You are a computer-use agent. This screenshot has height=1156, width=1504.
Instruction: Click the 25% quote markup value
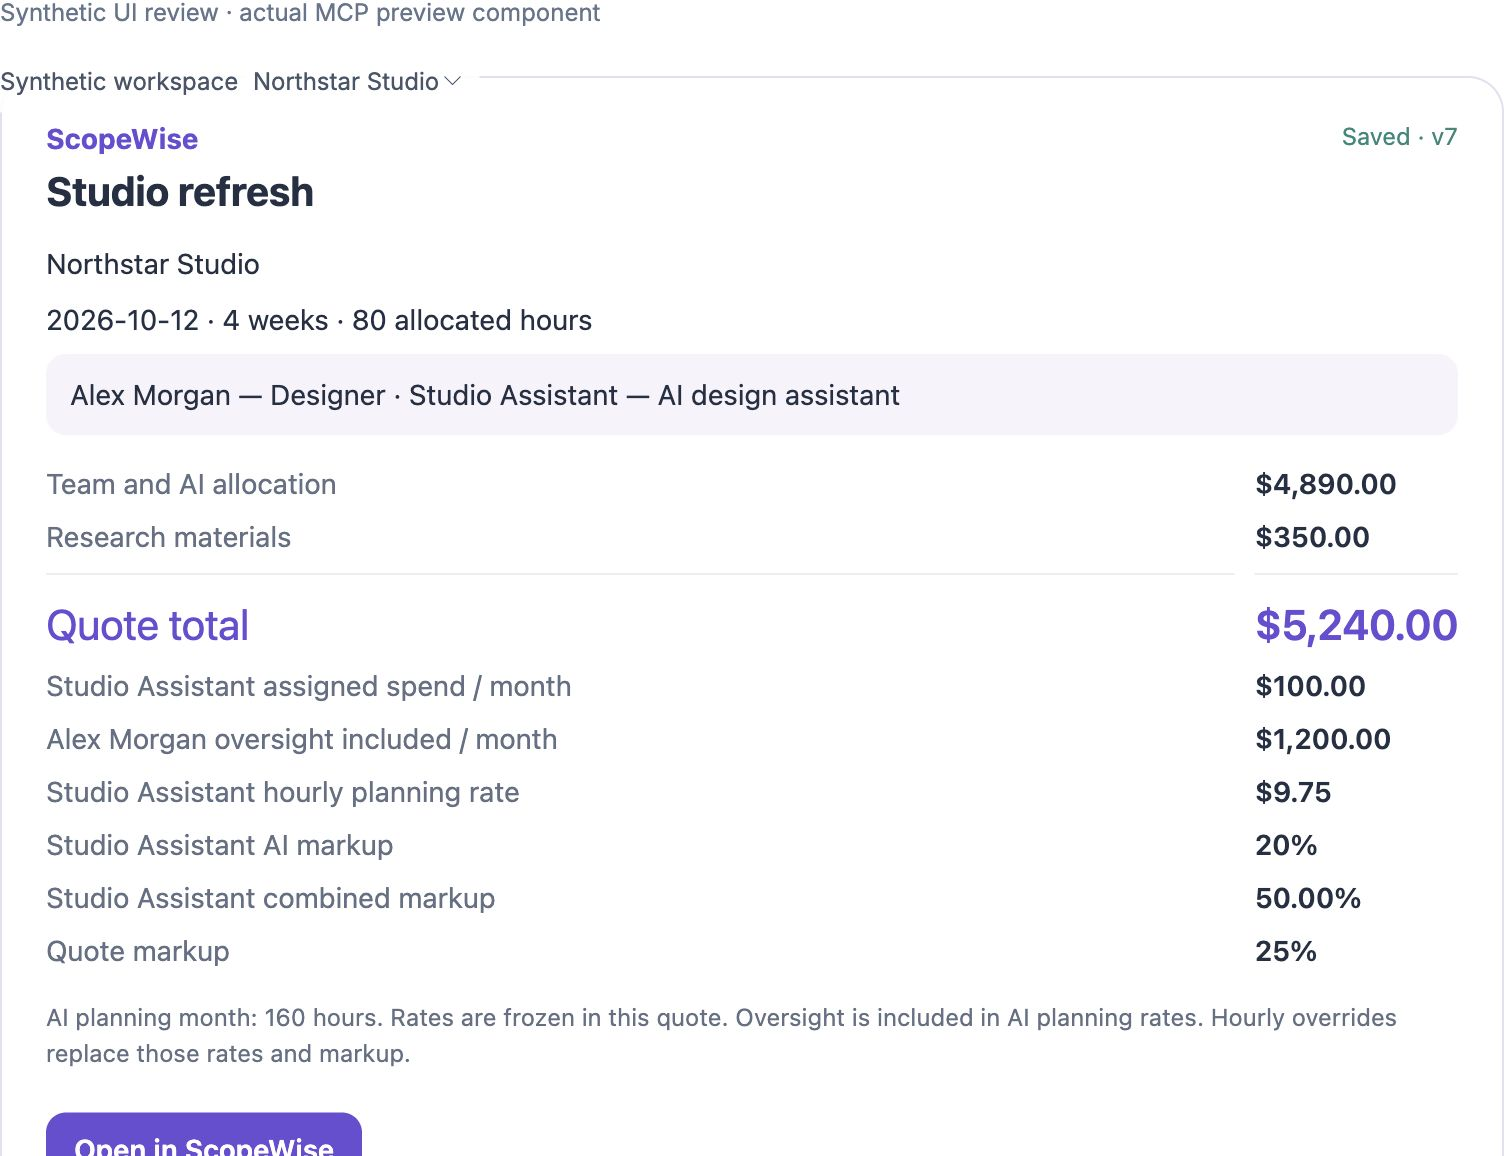click(1286, 951)
